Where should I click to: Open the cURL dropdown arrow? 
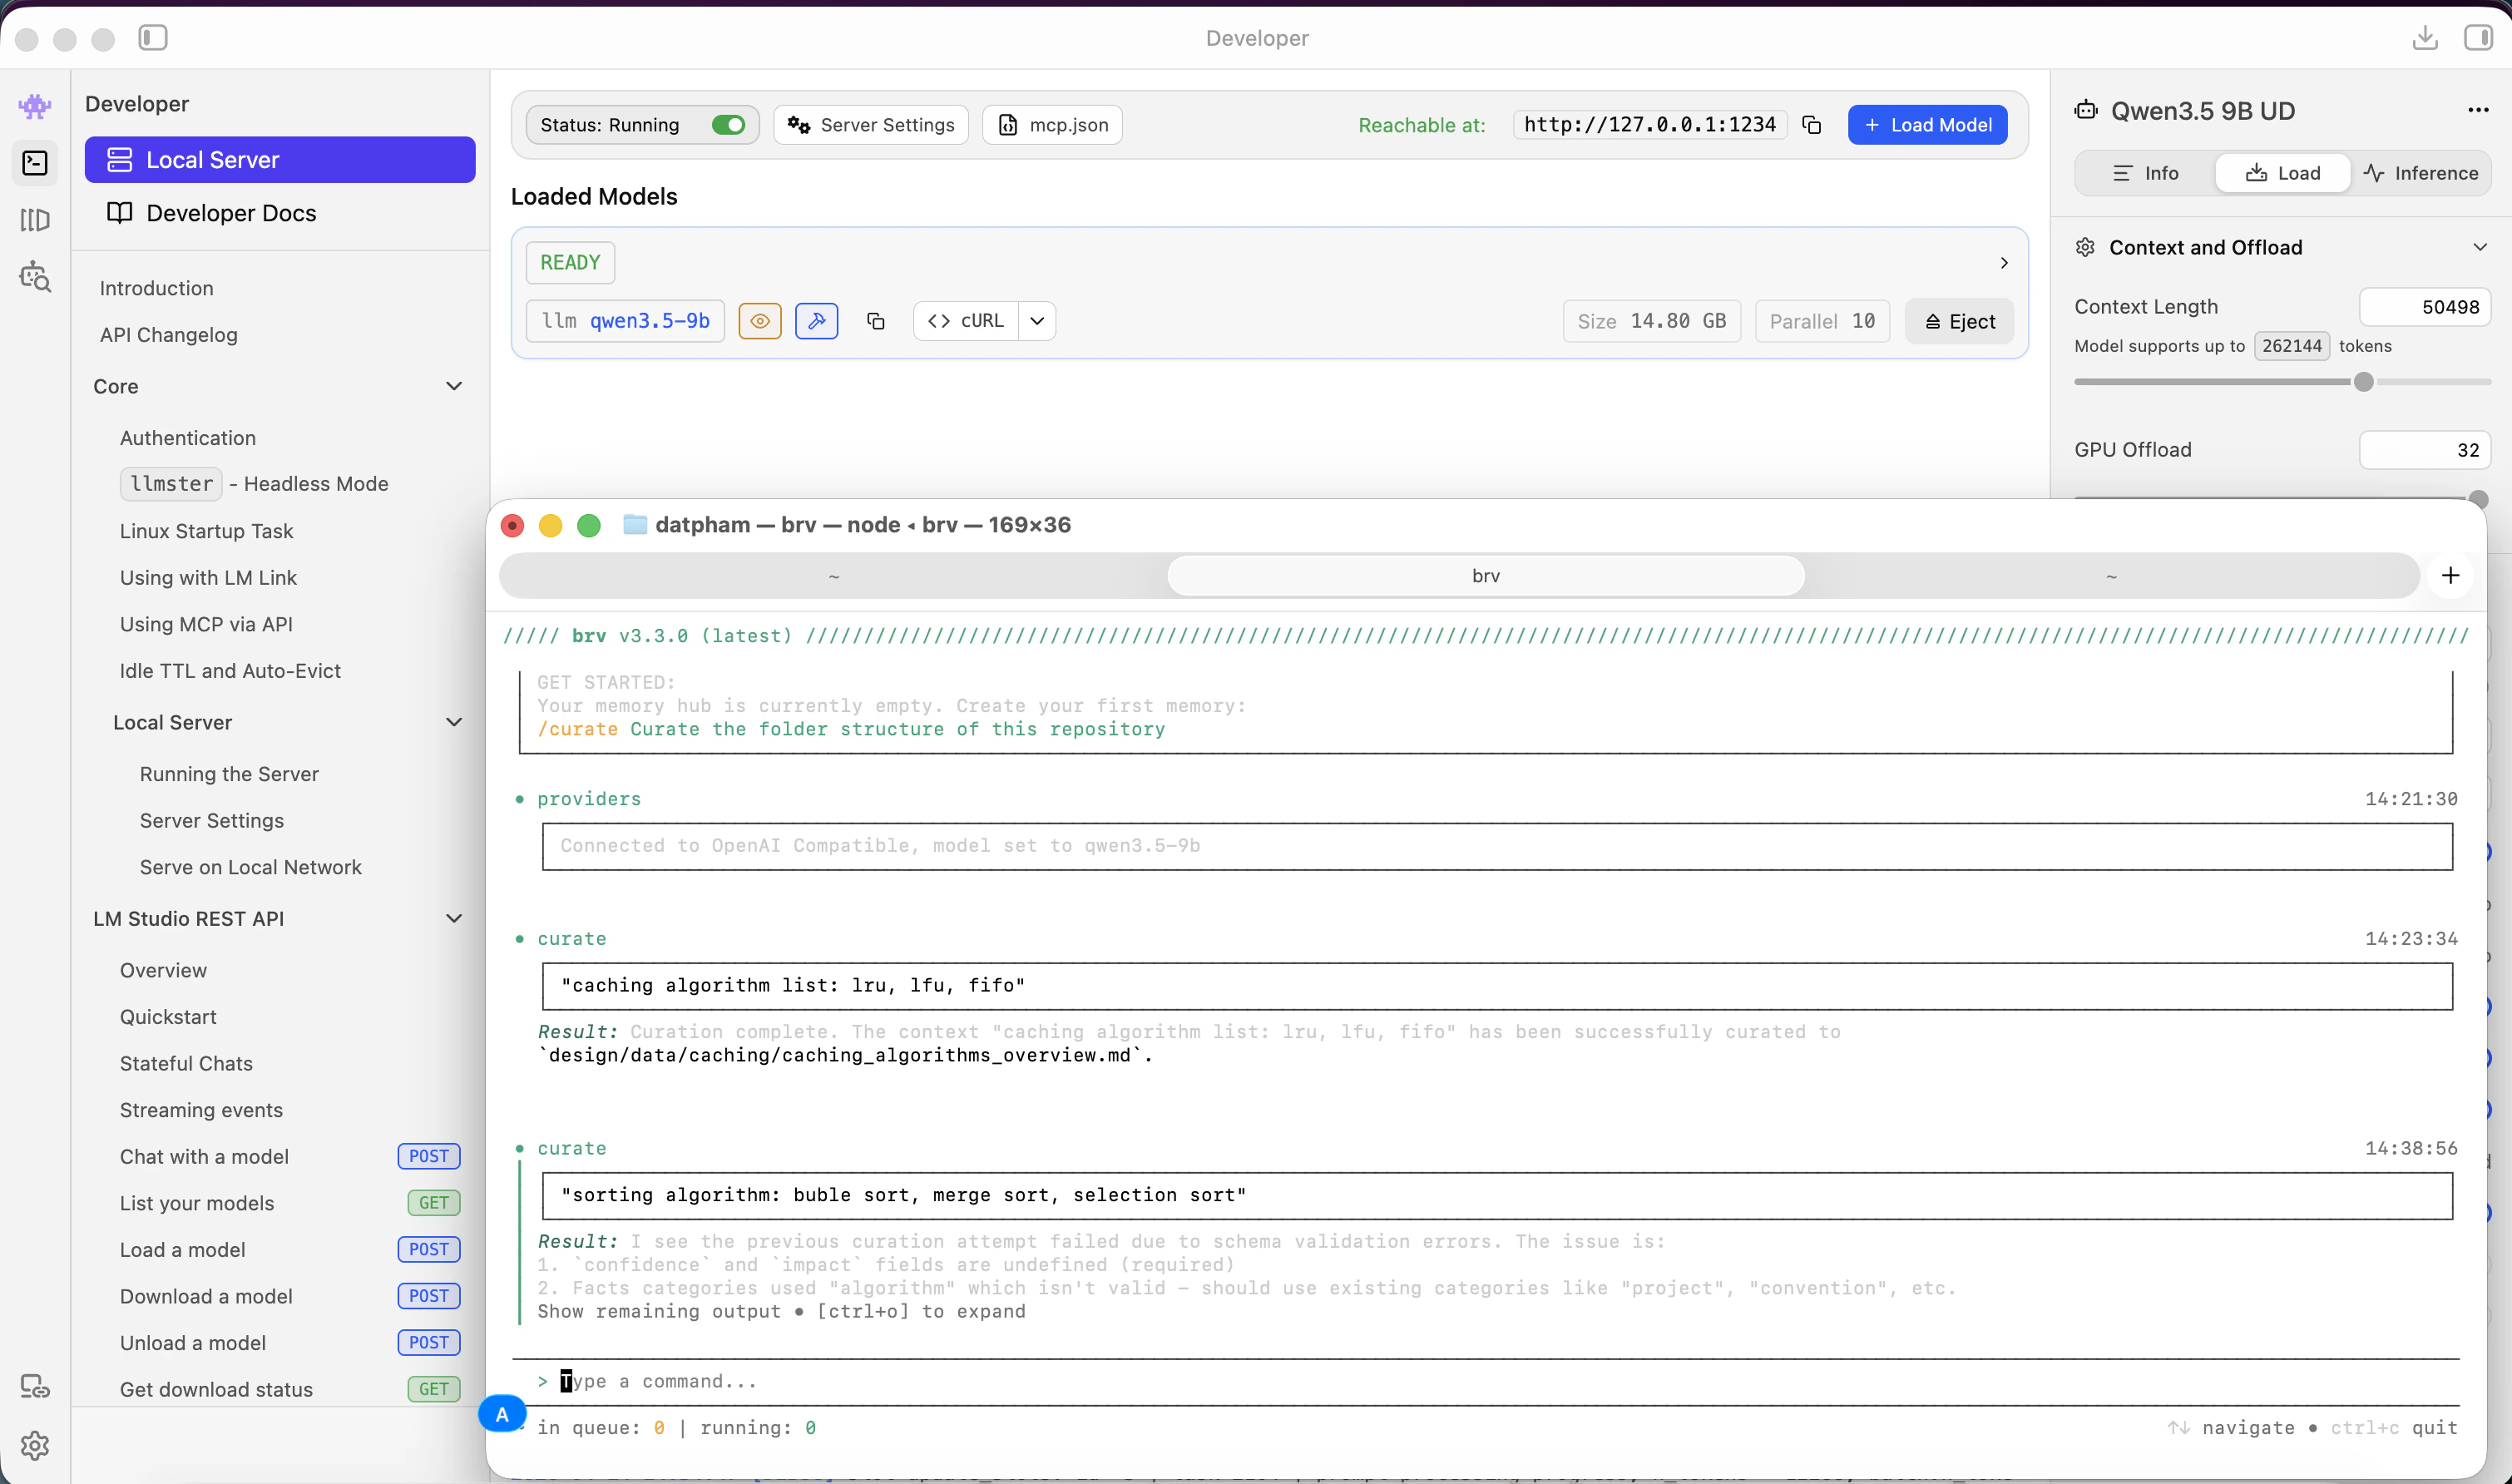tap(1037, 321)
